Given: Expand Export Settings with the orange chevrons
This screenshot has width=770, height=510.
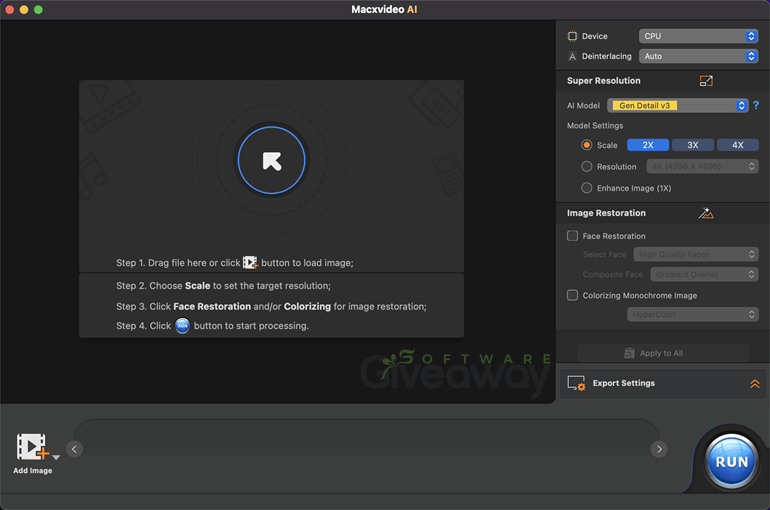Looking at the screenshot, I should point(755,383).
